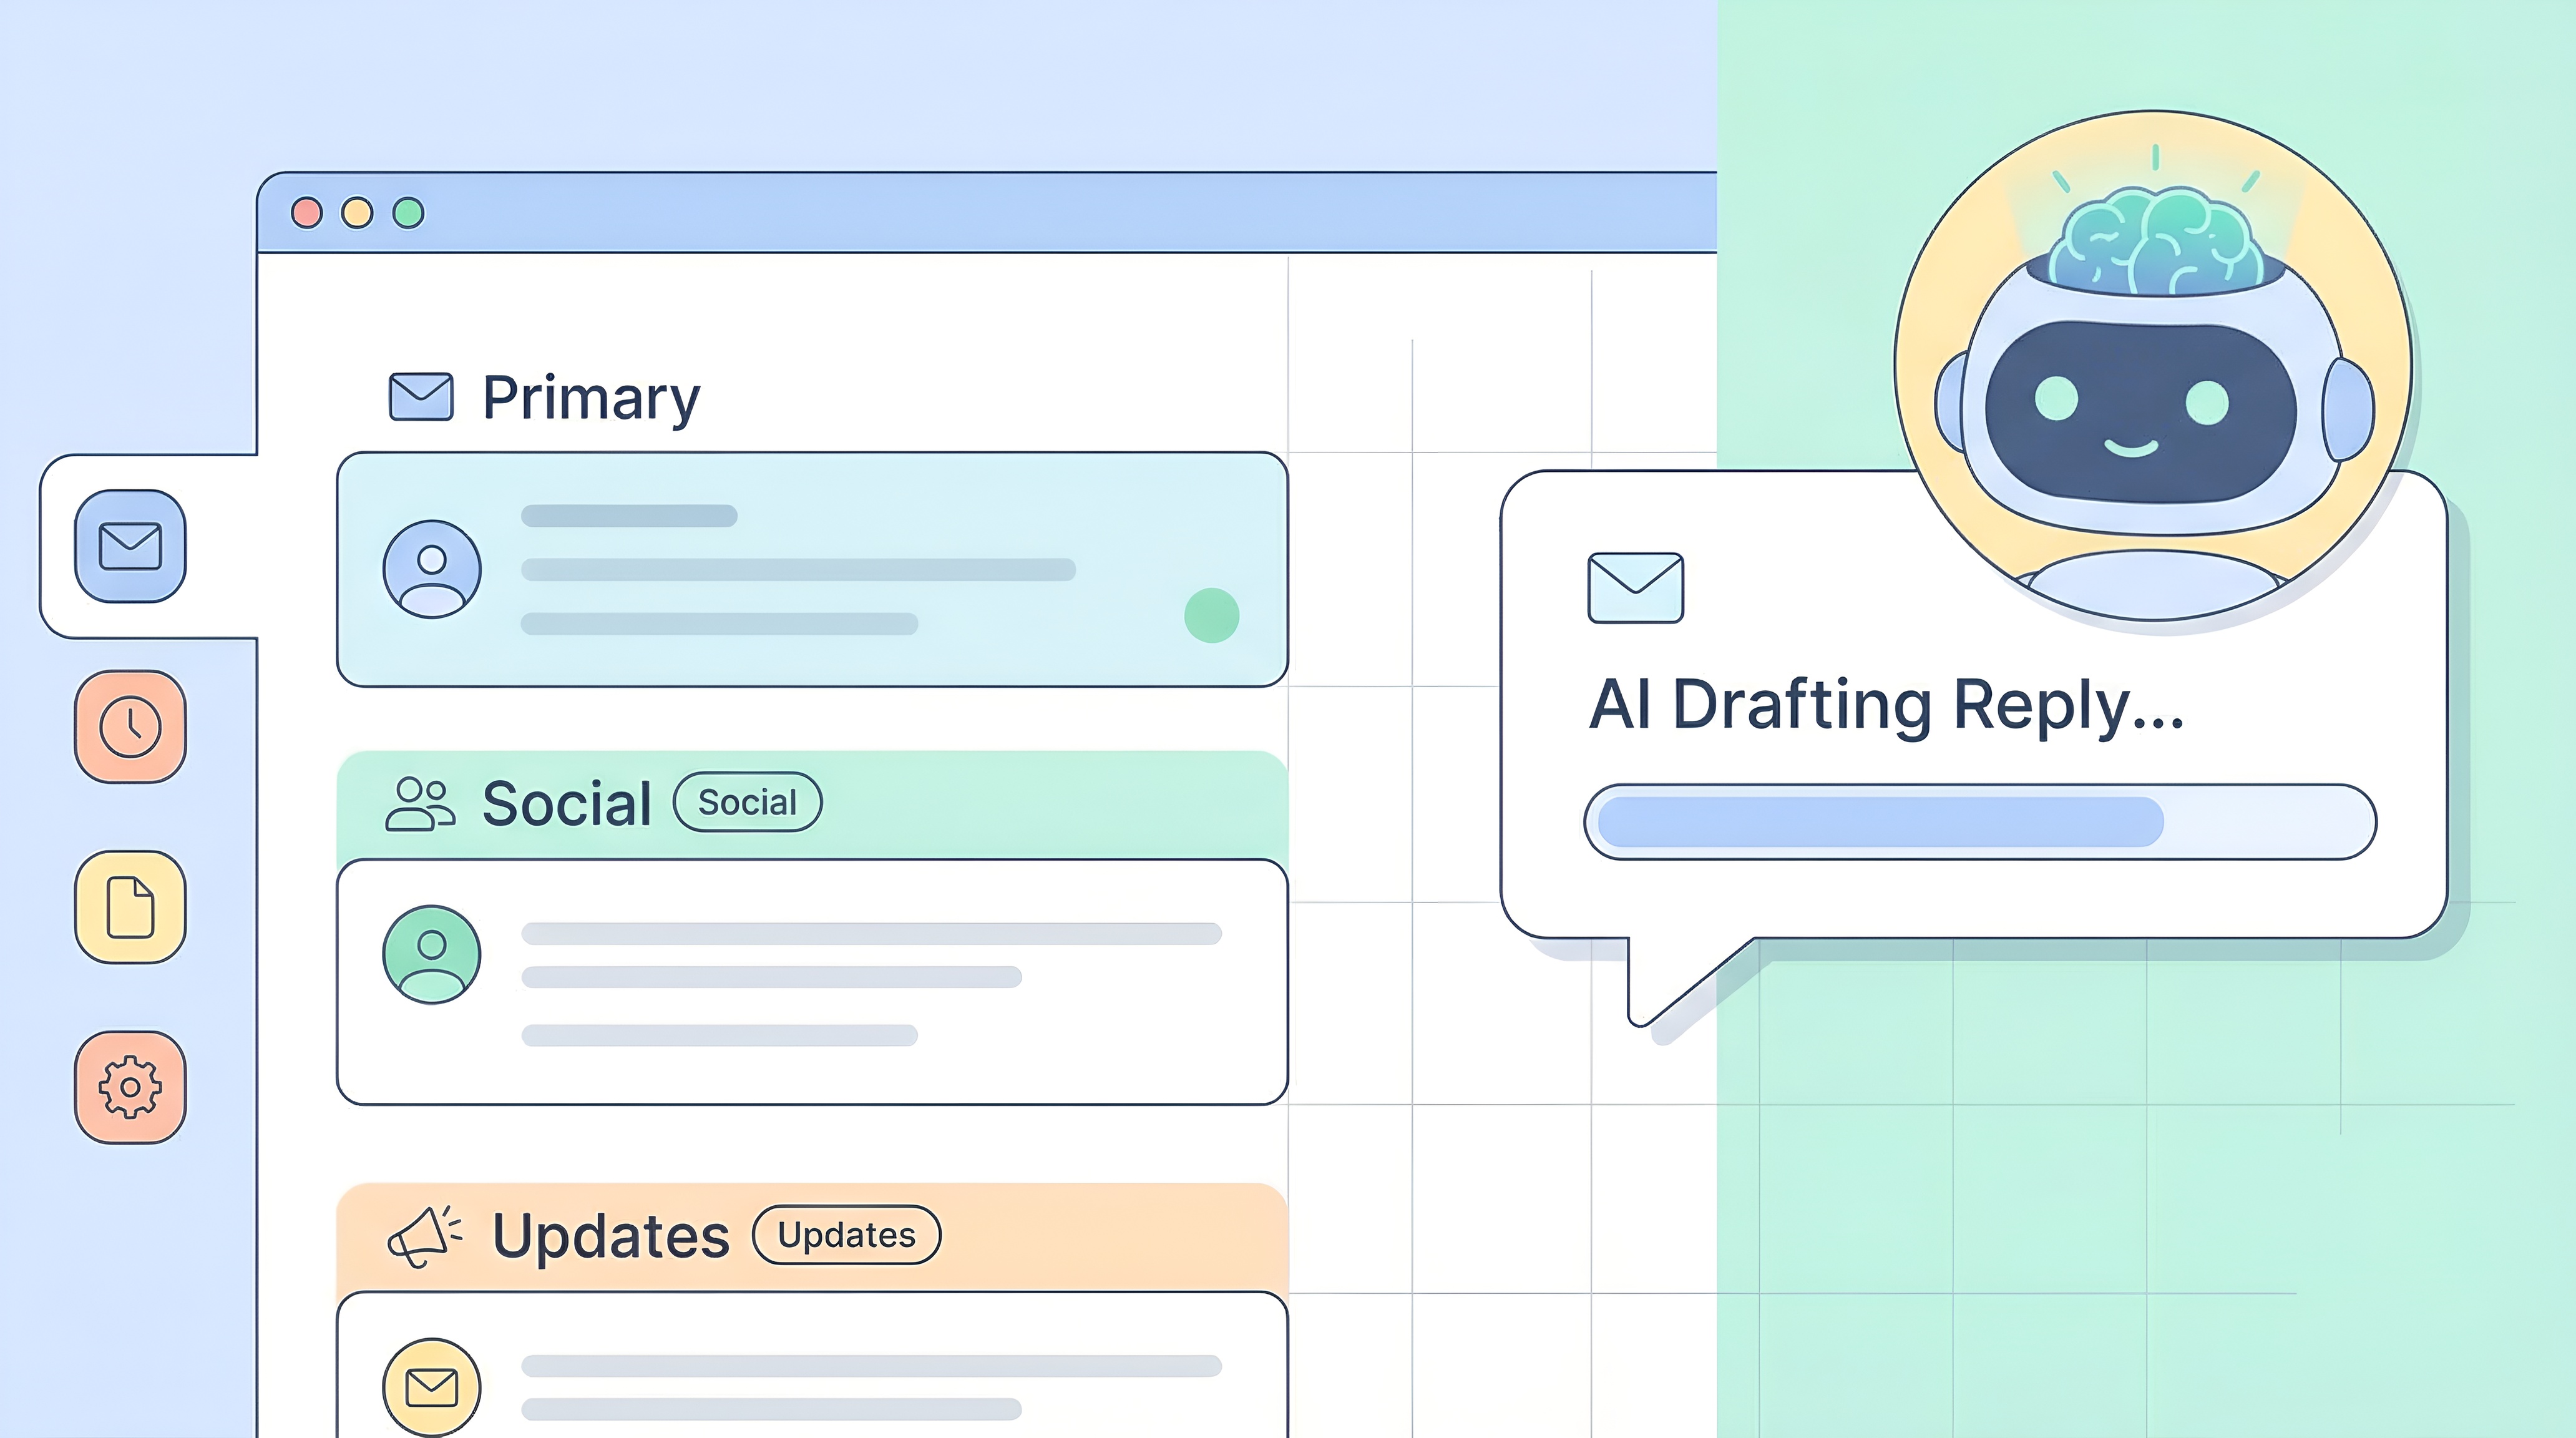Click the people icon beside Social
This screenshot has height=1438, width=2576.
[420, 803]
